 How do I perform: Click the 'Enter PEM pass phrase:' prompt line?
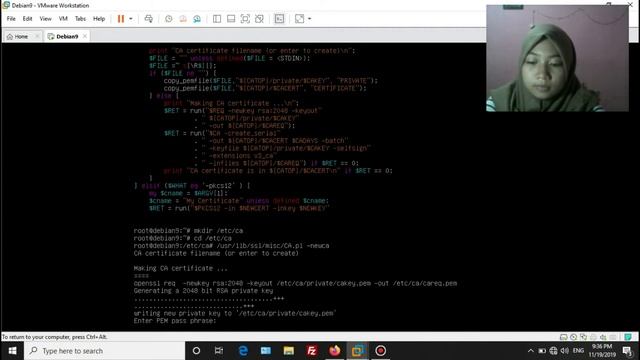(175, 321)
